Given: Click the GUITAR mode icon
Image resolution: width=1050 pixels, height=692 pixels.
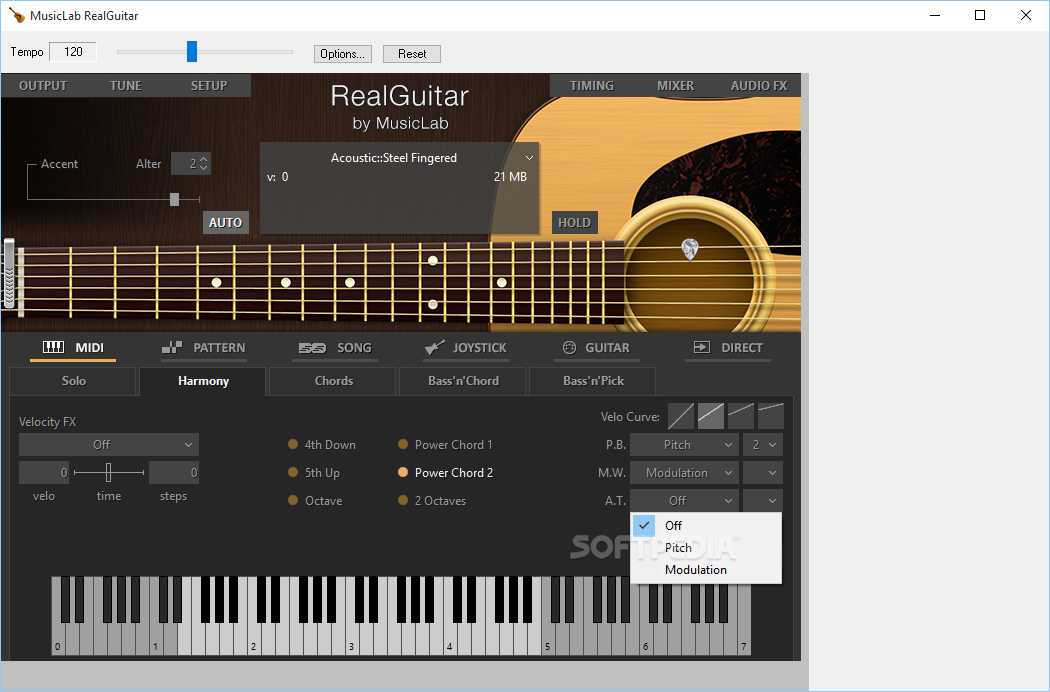Looking at the screenshot, I should click(569, 347).
